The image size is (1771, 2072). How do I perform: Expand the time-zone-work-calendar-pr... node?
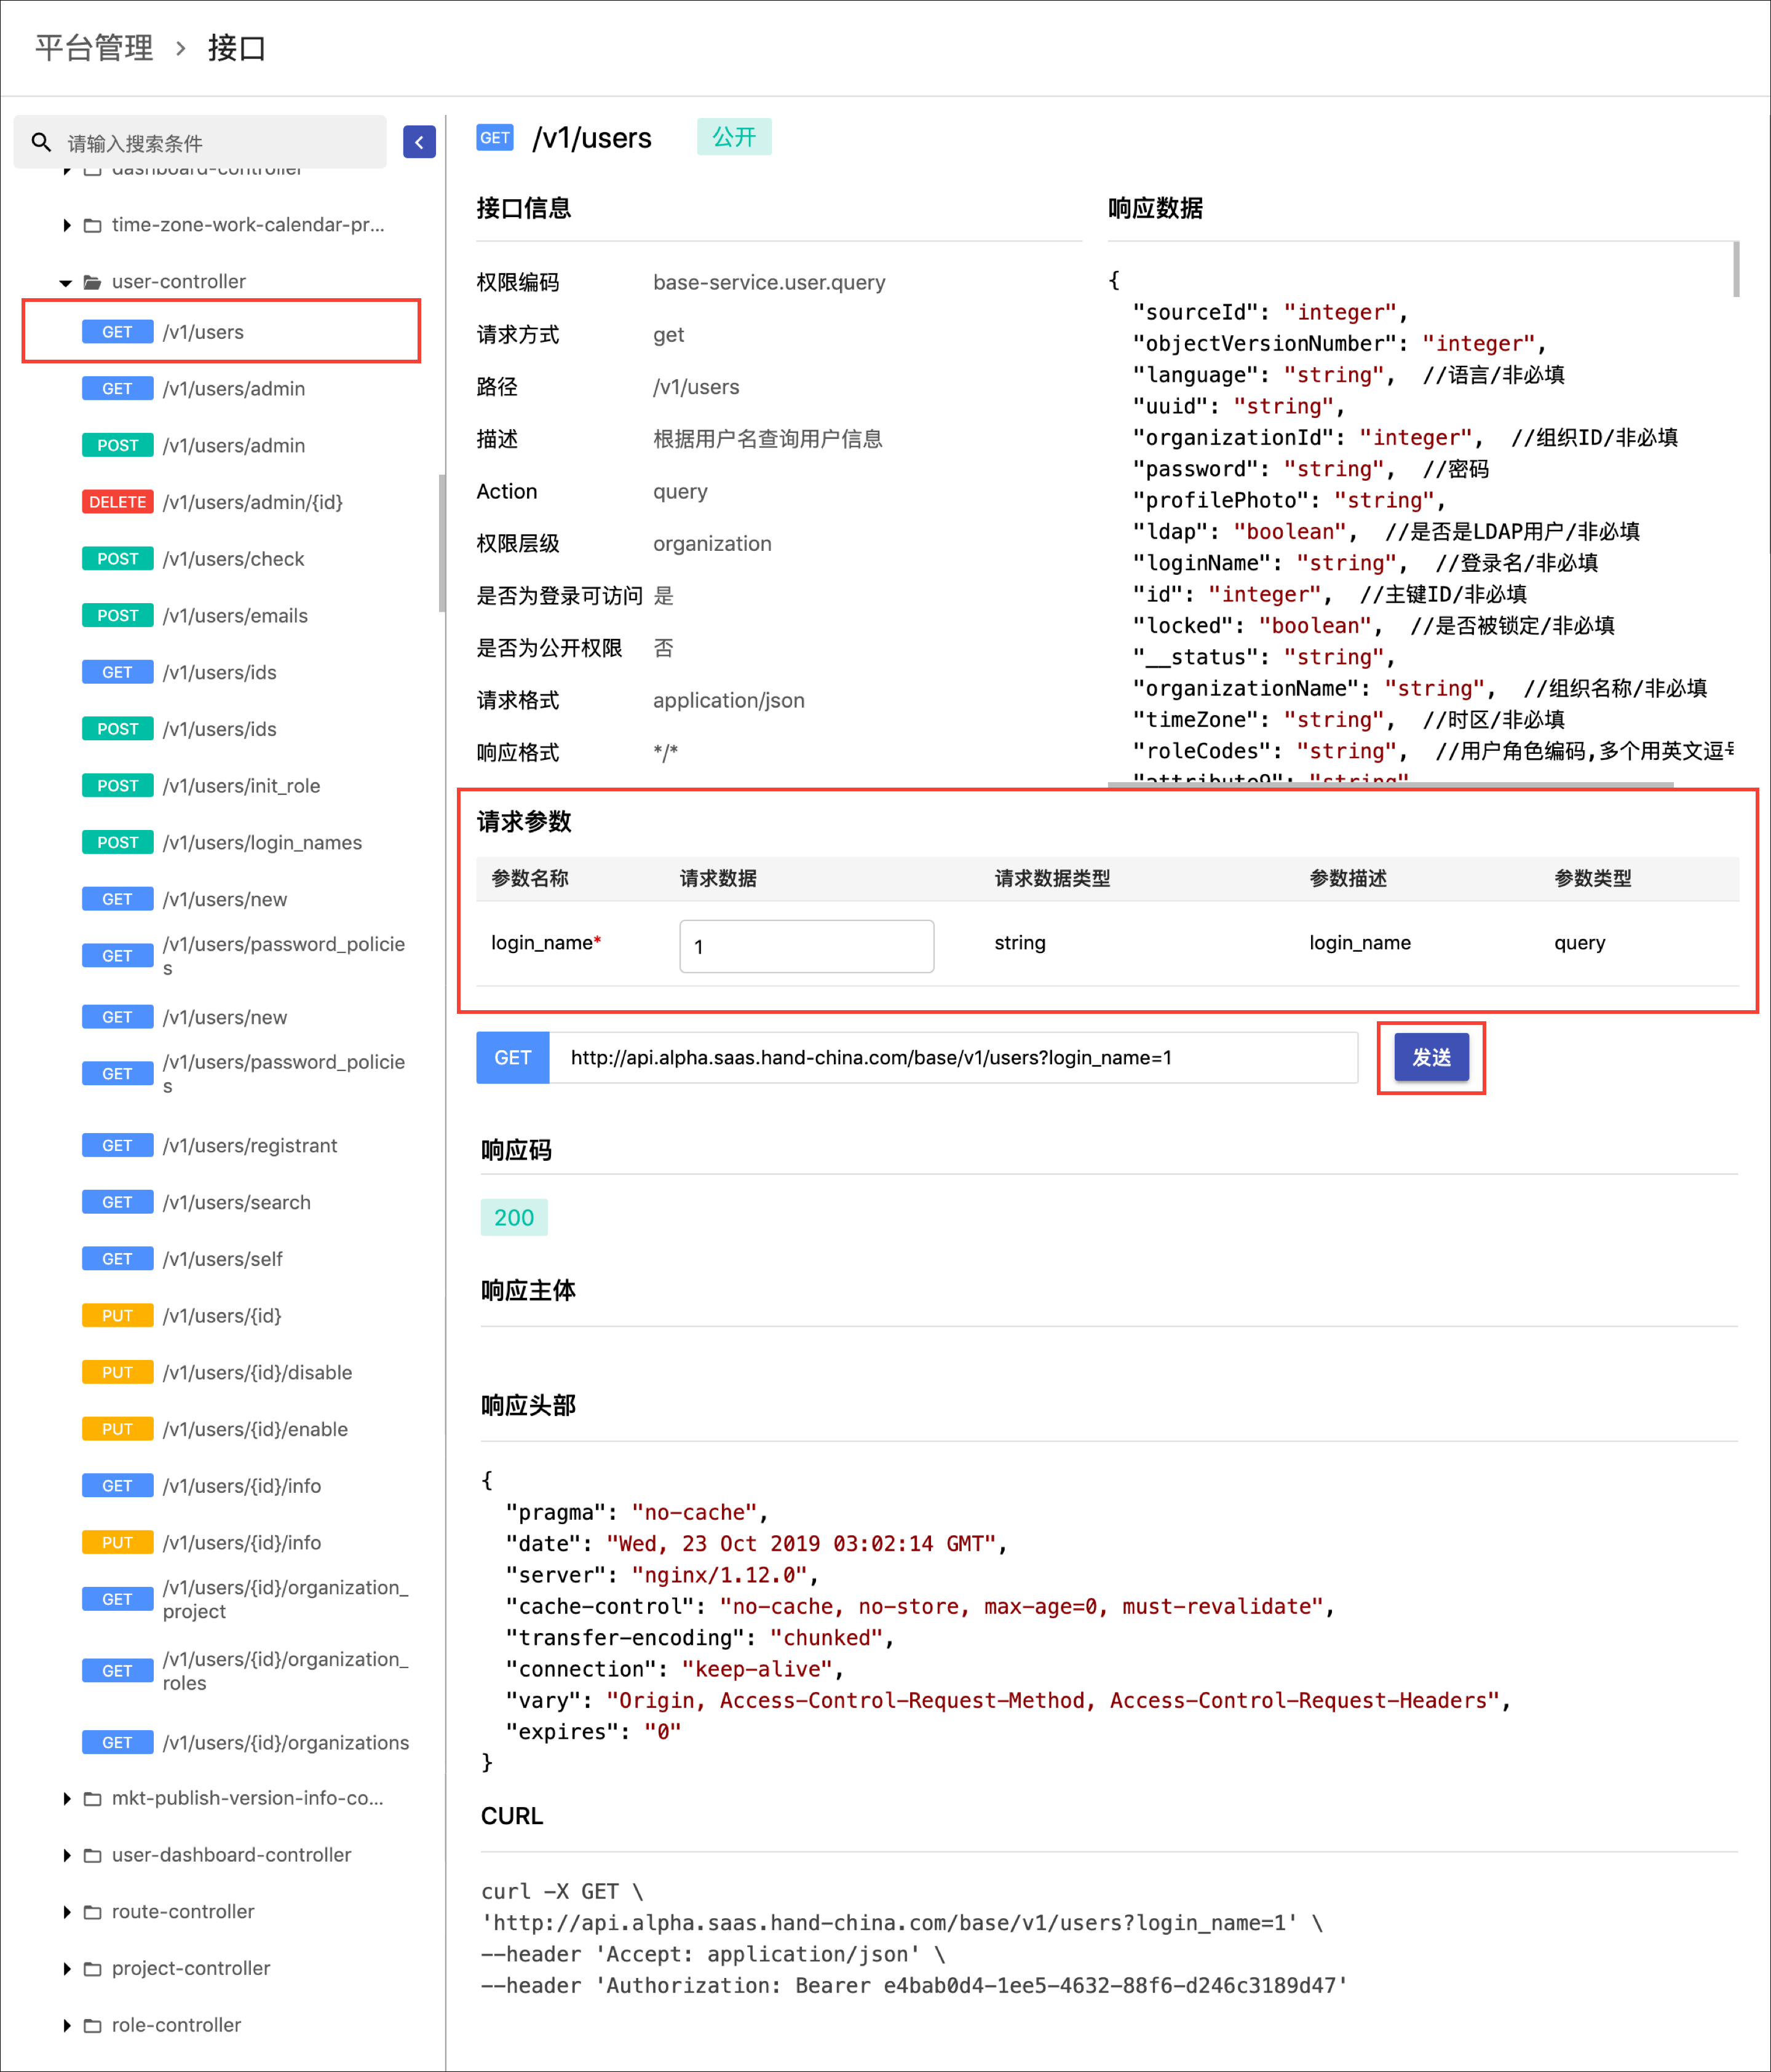[66, 225]
